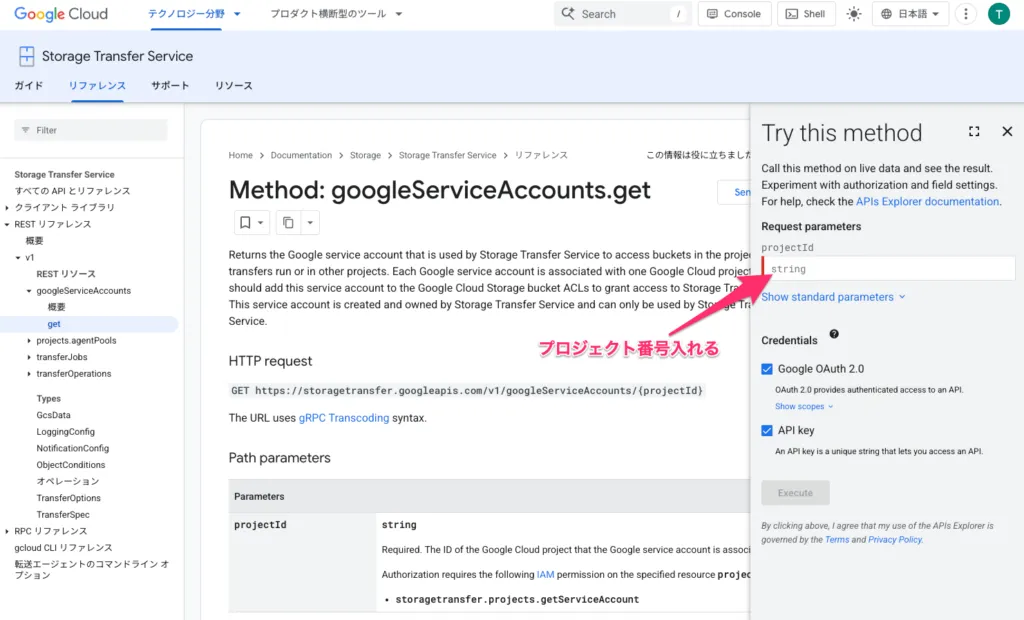The height and width of the screenshot is (620, 1024).
Task: Open the 日本語 language selector
Action: click(x=910, y=14)
